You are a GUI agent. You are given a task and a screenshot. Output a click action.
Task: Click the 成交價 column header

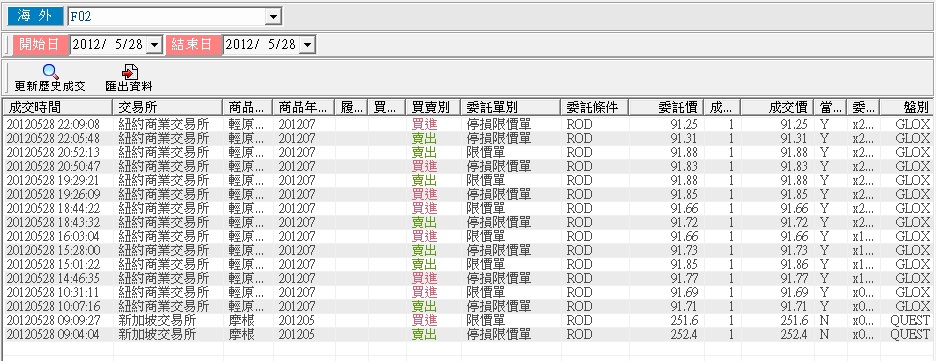click(x=777, y=107)
